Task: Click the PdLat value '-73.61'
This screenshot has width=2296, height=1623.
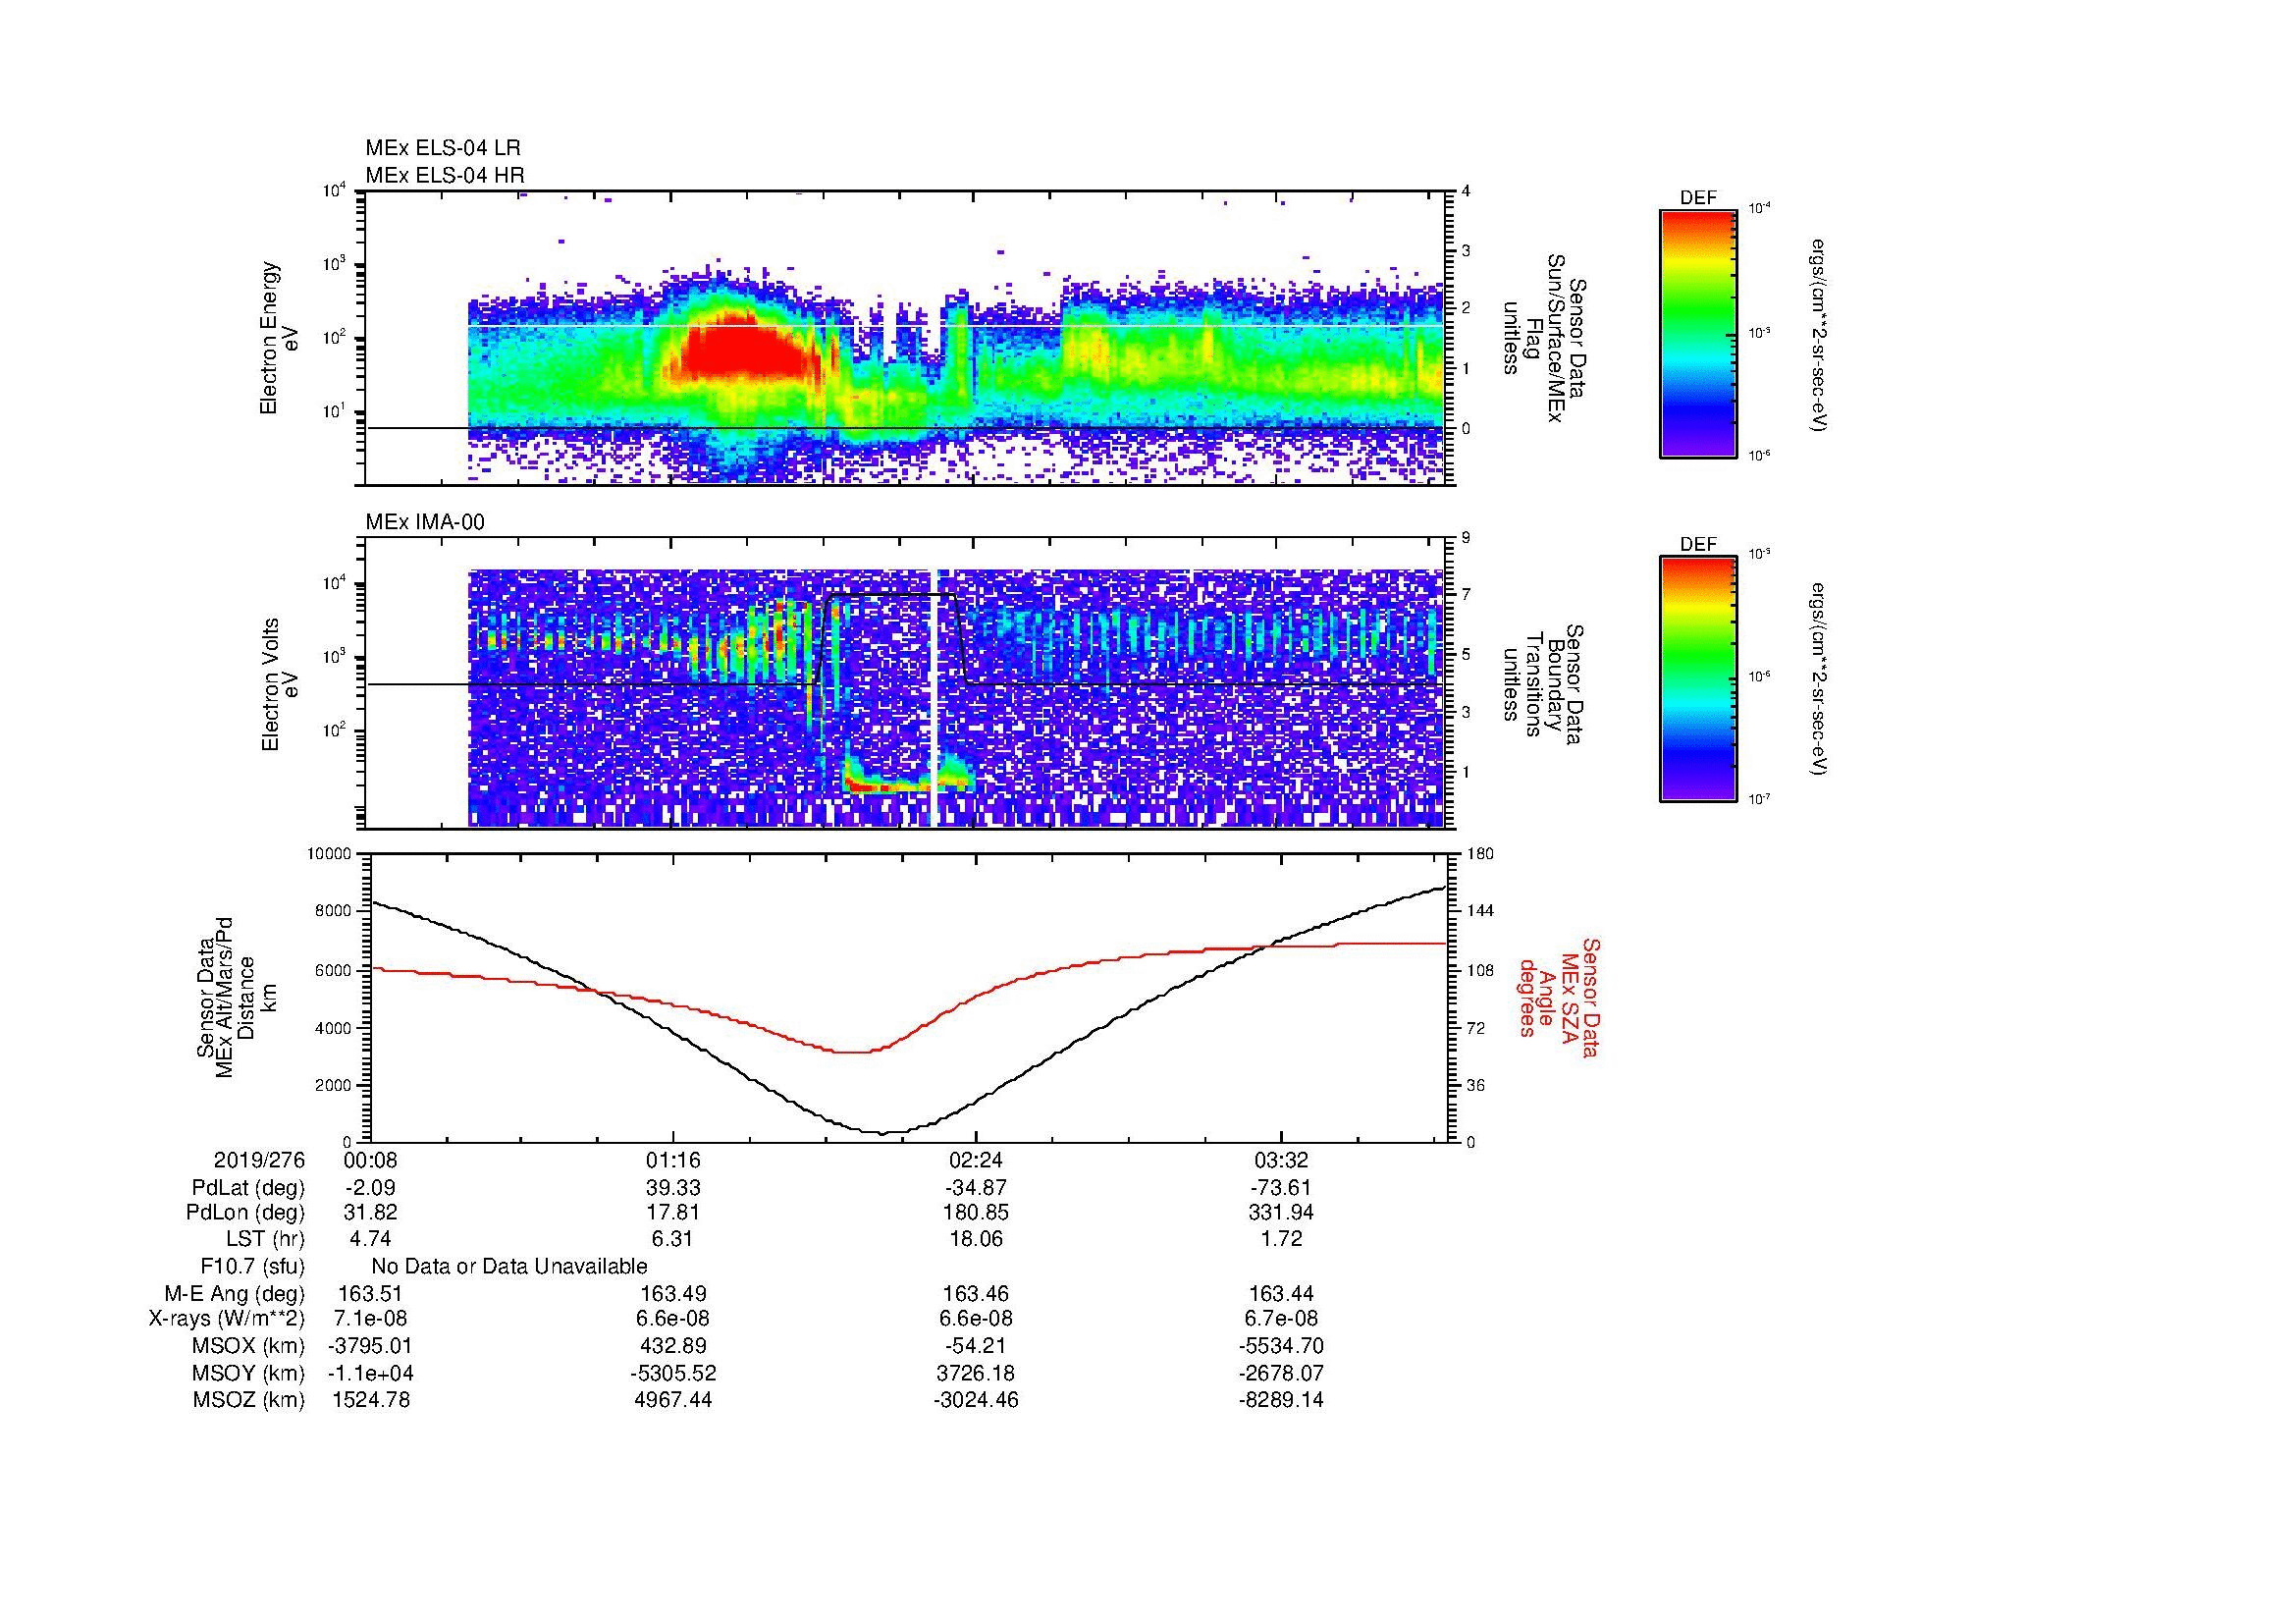Action: click(1280, 1187)
